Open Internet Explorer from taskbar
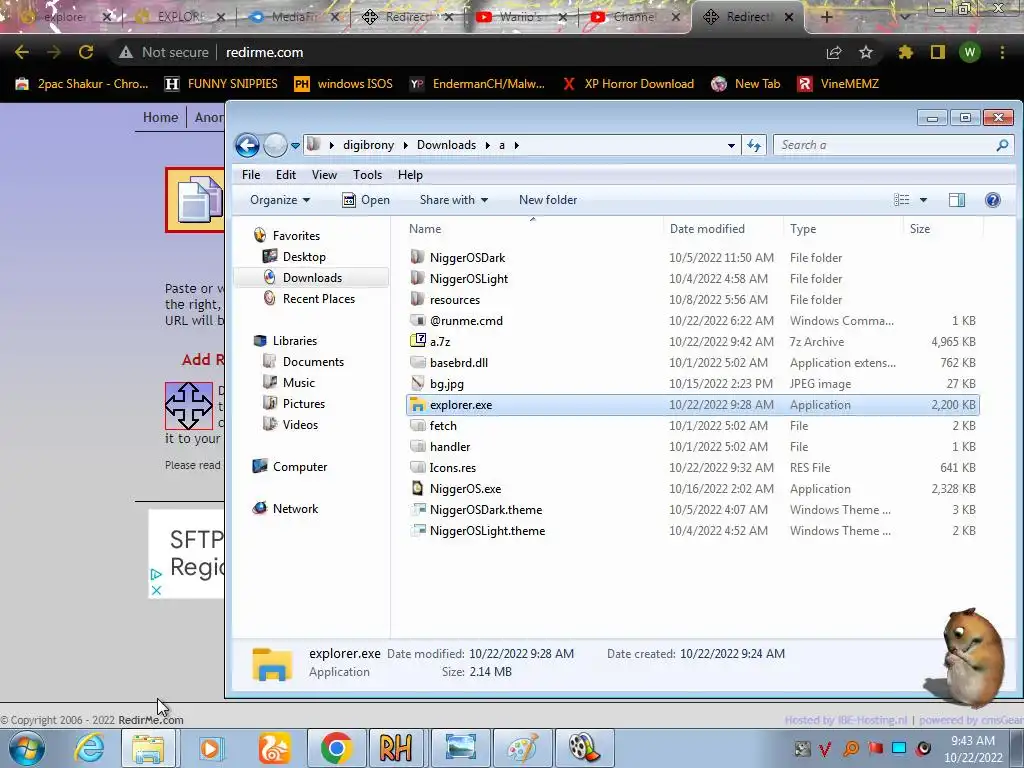This screenshot has height=768, width=1024. (x=89, y=748)
